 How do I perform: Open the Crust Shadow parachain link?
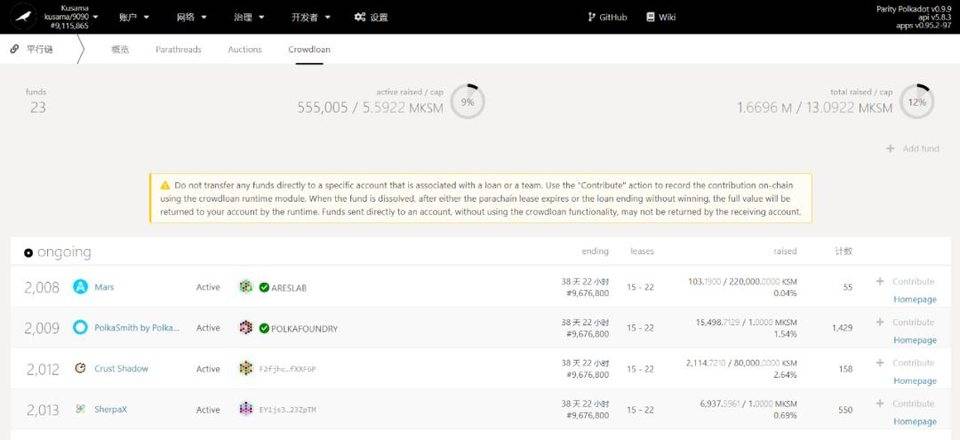(x=121, y=368)
